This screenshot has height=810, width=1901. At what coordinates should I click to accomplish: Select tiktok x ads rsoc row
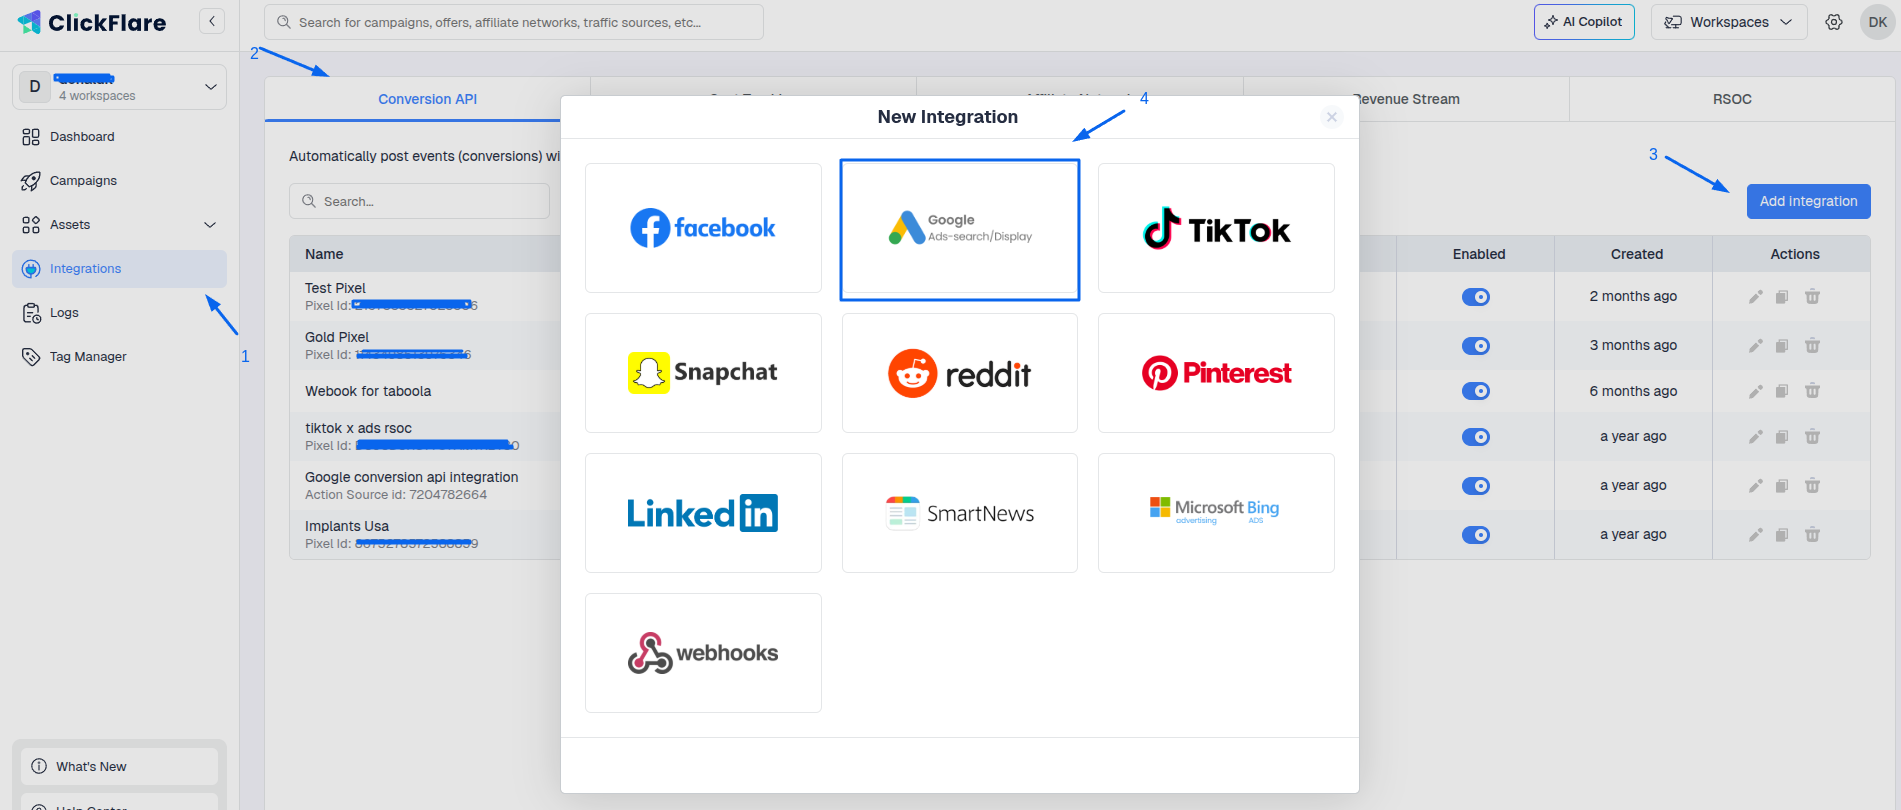[358, 428]
